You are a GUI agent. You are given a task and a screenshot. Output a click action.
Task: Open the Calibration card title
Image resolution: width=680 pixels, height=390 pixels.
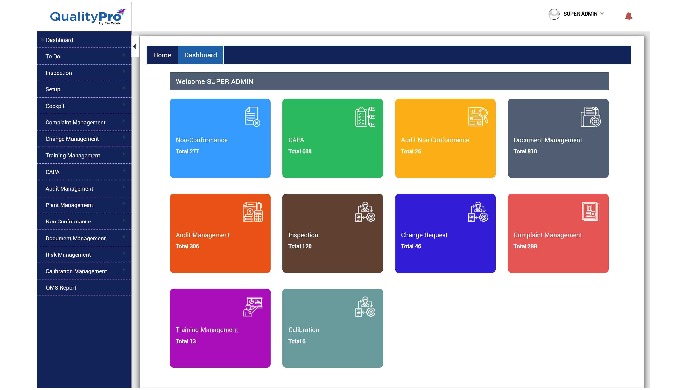point(304,330)
